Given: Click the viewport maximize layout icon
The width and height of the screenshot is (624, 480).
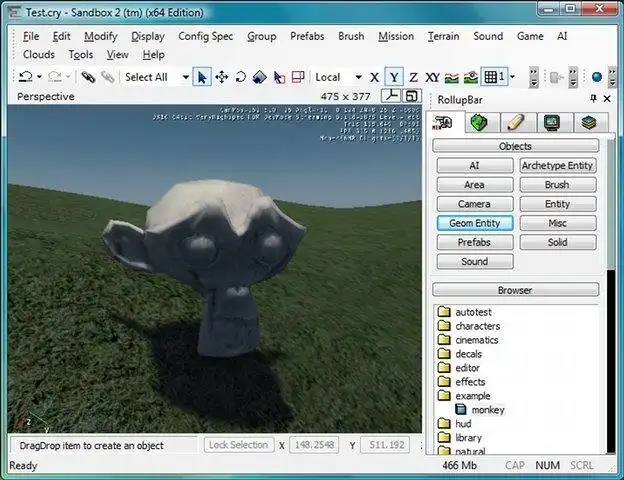Looking at the screenshot, I should [411, 96].
